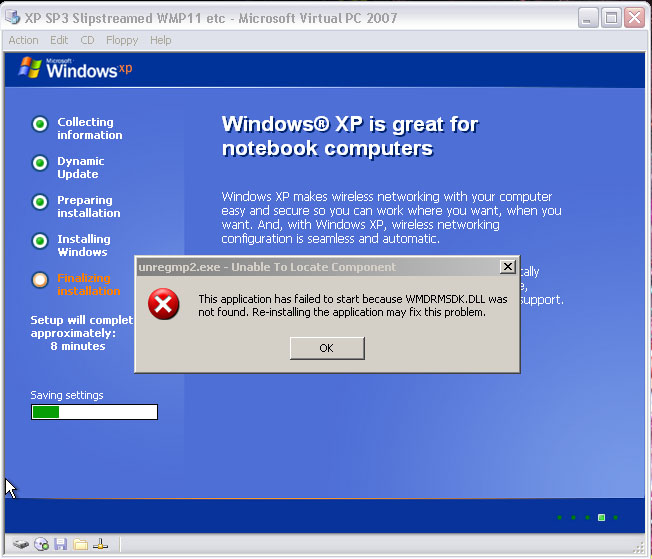Click the Saving settings progress bar

(x=94, y=412)
